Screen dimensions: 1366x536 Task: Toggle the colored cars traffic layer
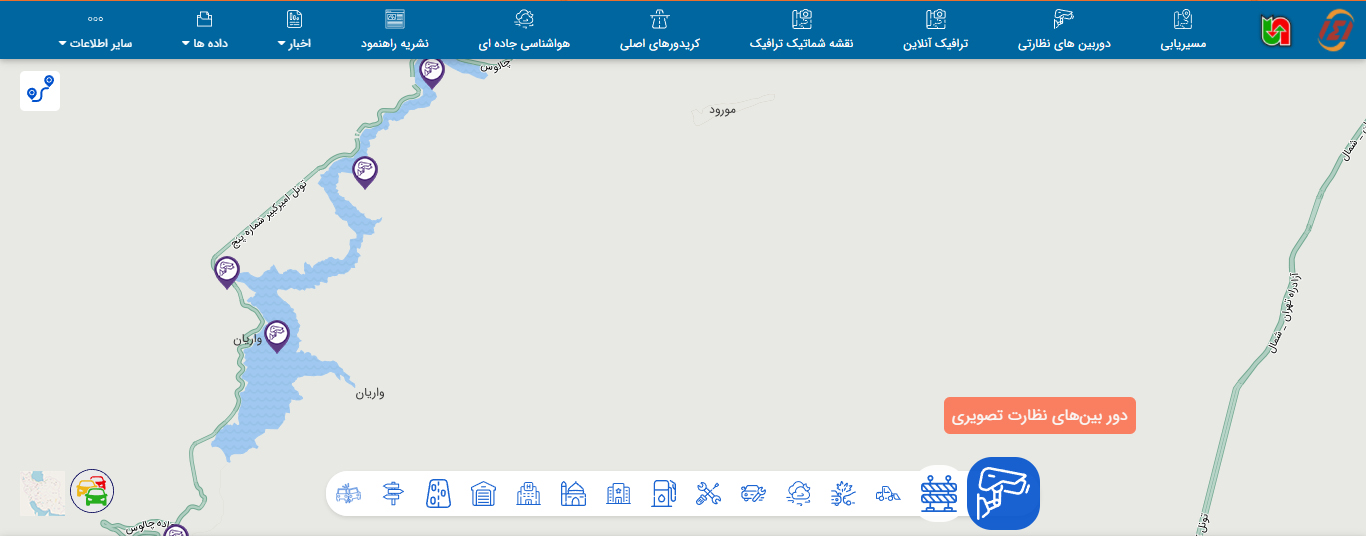92,491
